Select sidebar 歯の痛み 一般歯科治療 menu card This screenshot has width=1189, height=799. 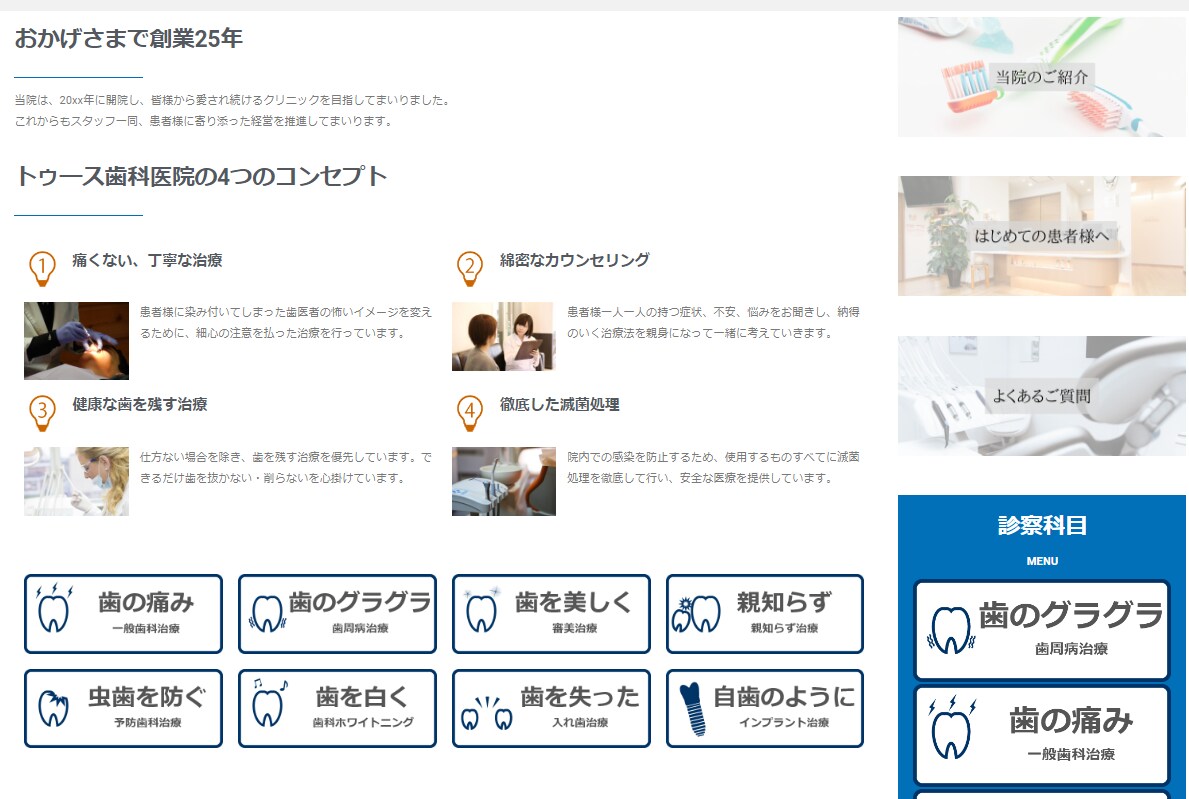[1041, 735]
